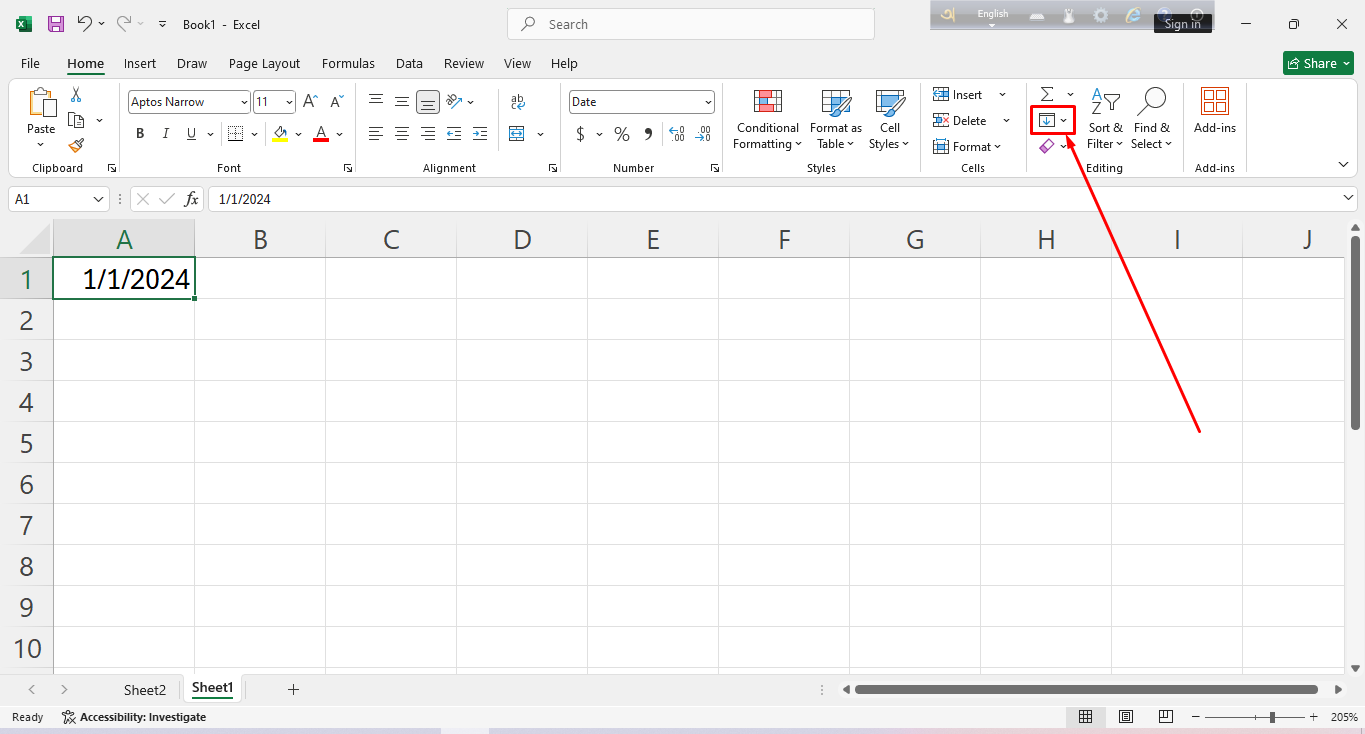Toggle Bold formatting
Image resolution: width=1365 pixels, height=734 pixels.
(x=140, y=134)
